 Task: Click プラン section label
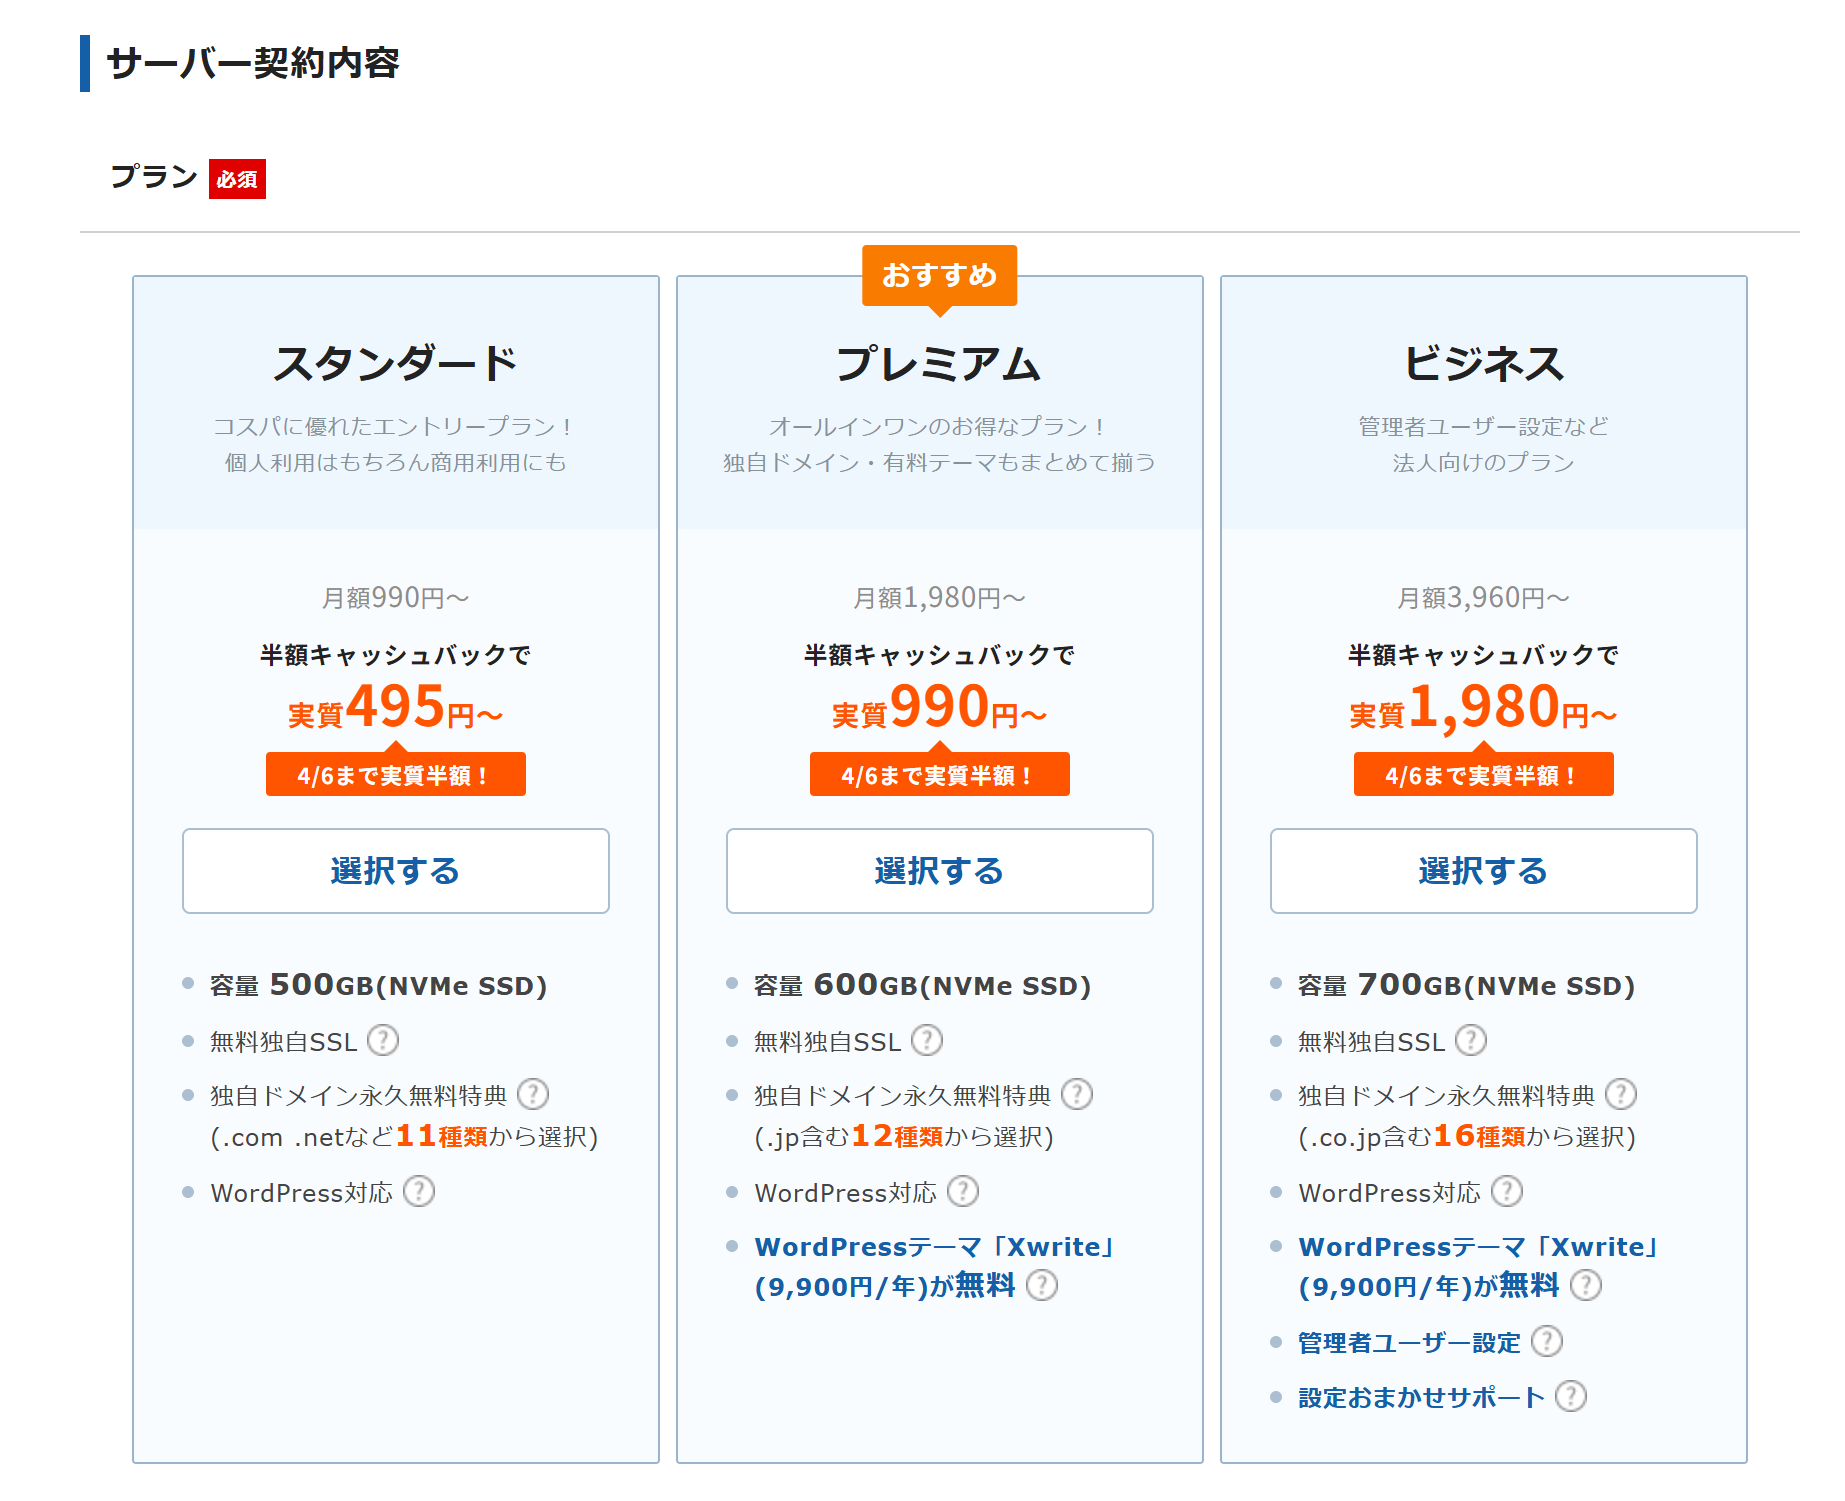tap(154, 177)
